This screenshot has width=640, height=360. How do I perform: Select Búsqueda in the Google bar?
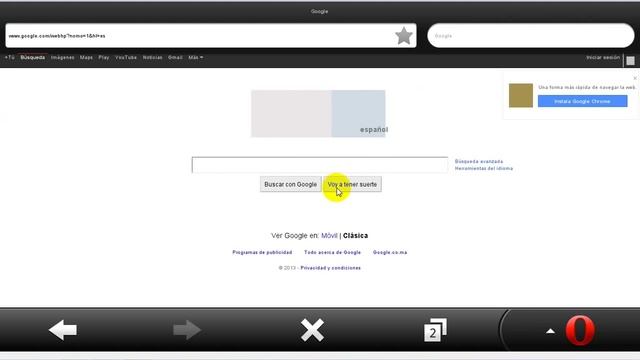[x=33, y=58]
